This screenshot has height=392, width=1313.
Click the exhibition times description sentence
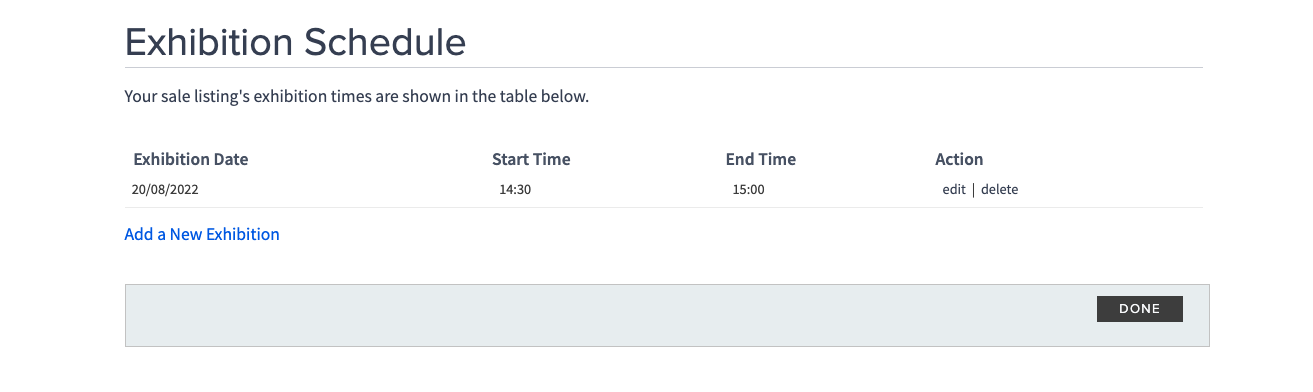(x=357, y=97)
